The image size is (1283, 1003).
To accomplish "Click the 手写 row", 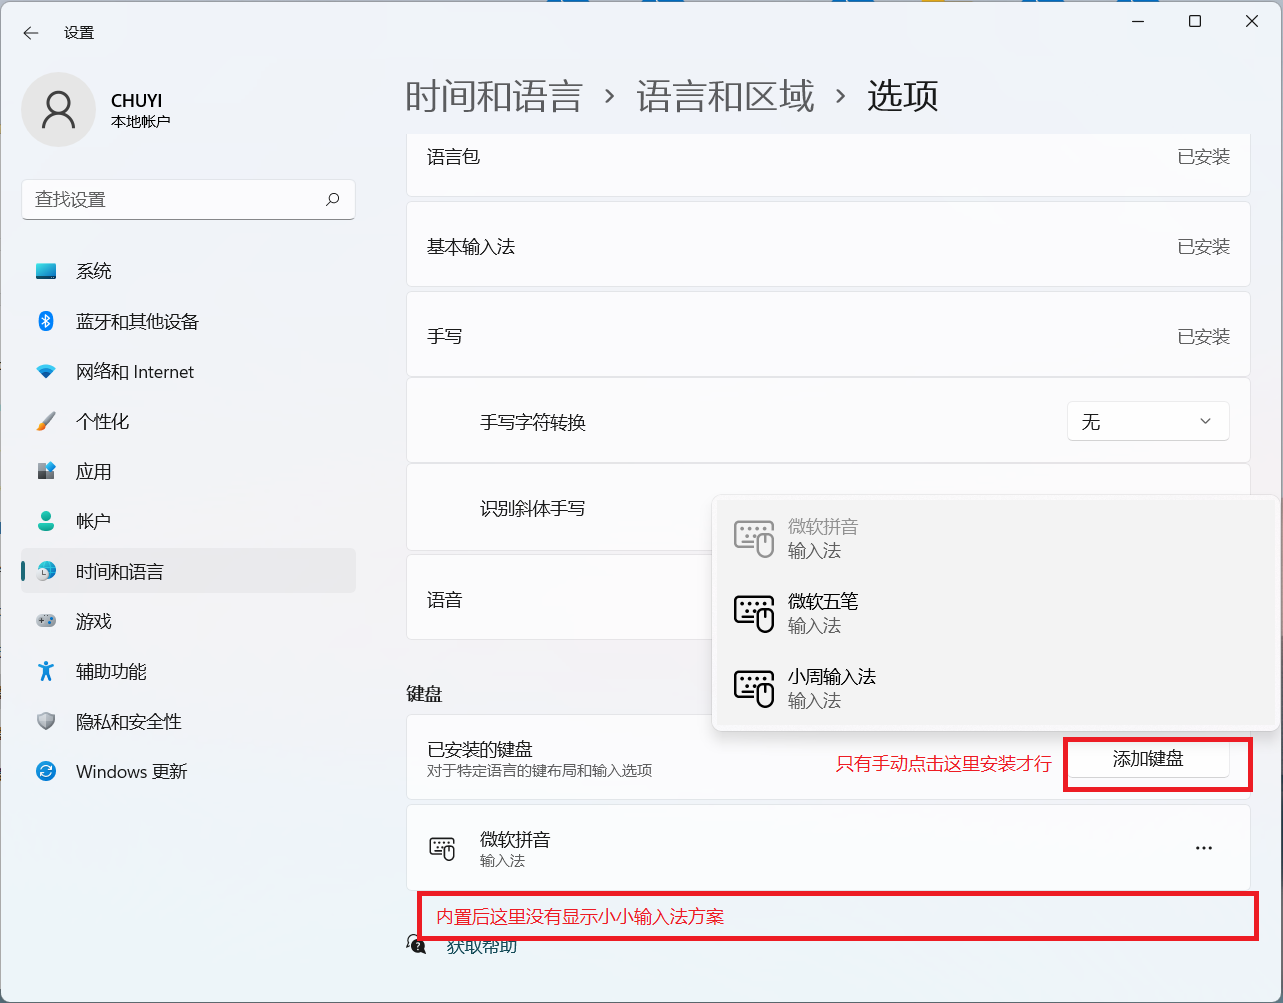I will 828,336.
